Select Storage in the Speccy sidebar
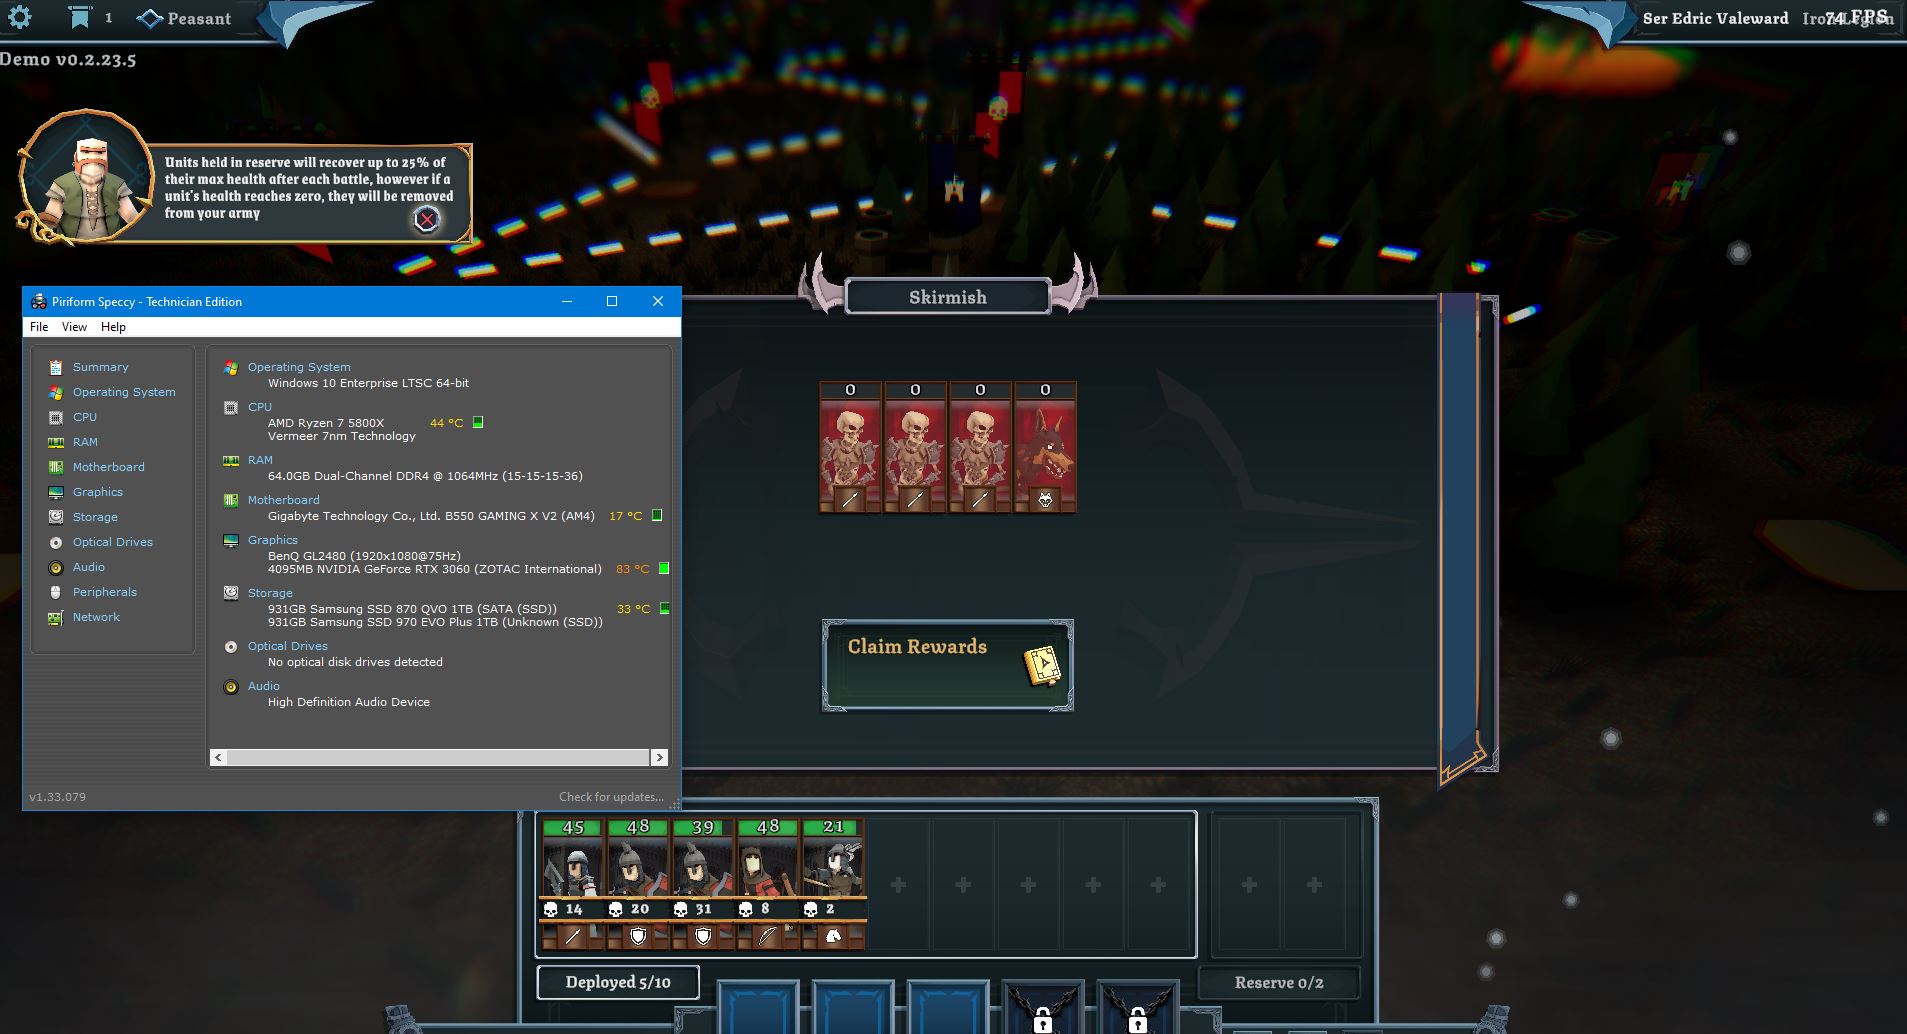 tap(95, 517)
